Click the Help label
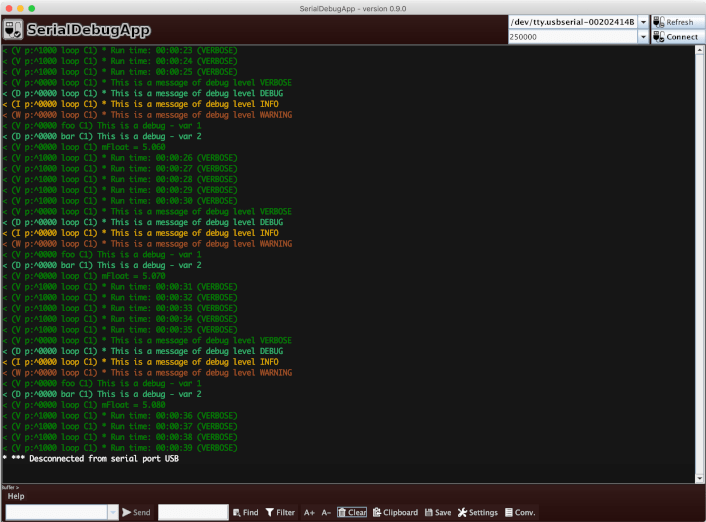 click(x=16, y=496)
